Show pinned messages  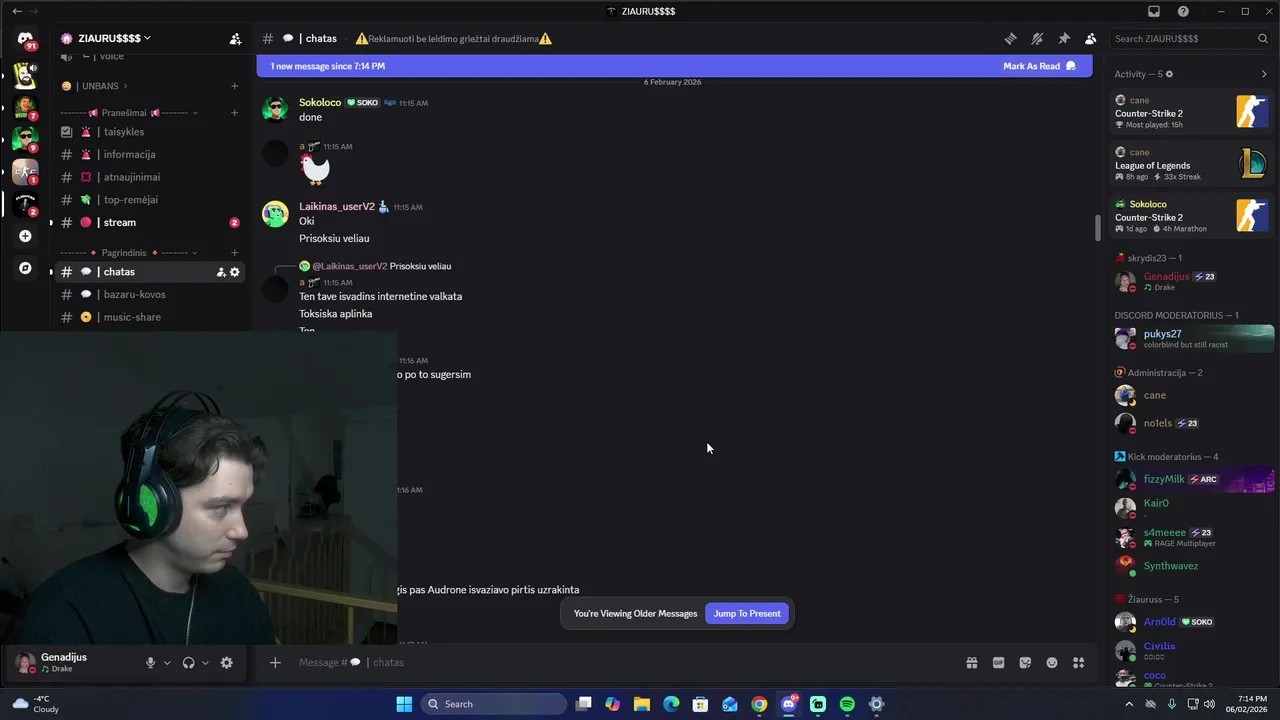tap(1064, 39)
